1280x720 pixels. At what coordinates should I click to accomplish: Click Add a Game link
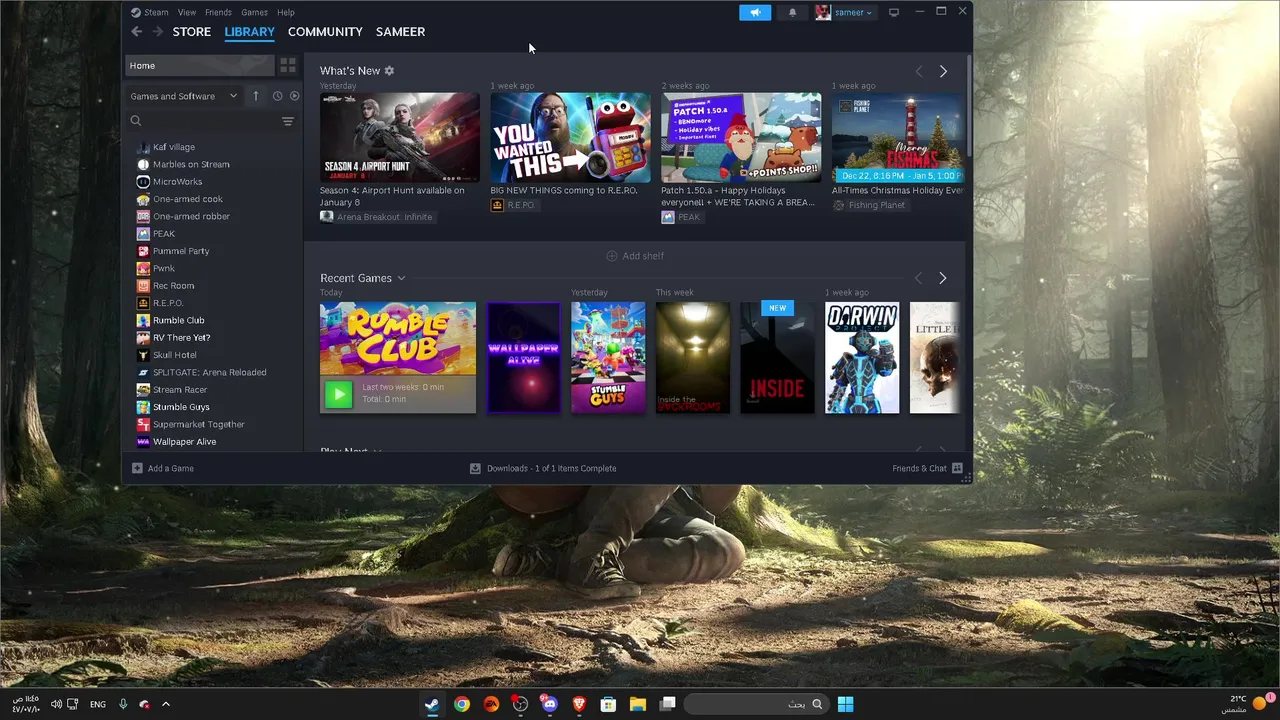[171, 468]
